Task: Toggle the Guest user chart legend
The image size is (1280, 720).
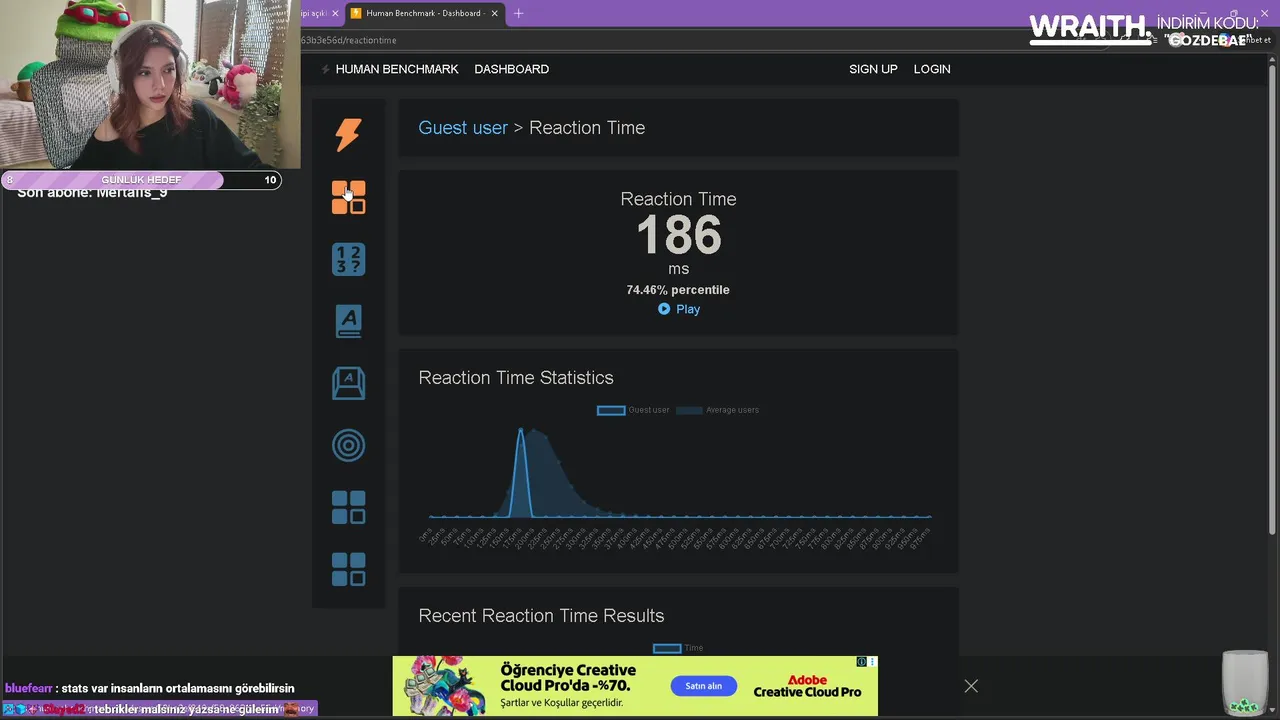Action: click(x=633, y=410)
